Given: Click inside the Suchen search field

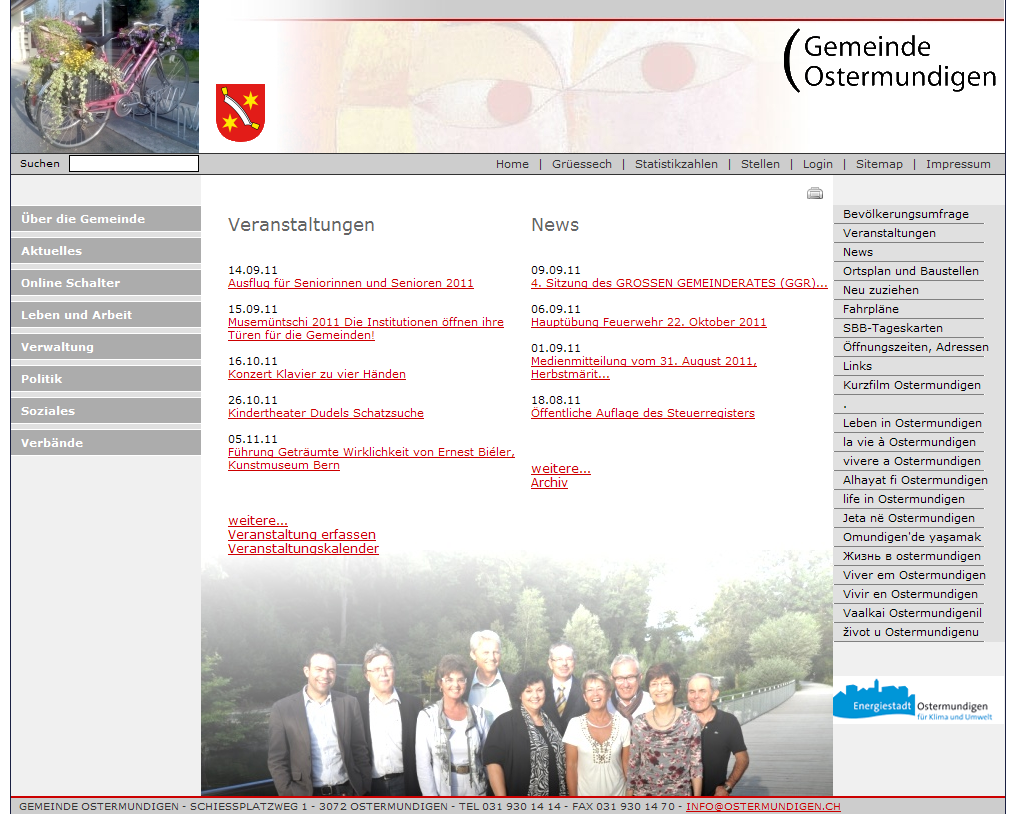Looking at the screenshot, I should (133, 164).
